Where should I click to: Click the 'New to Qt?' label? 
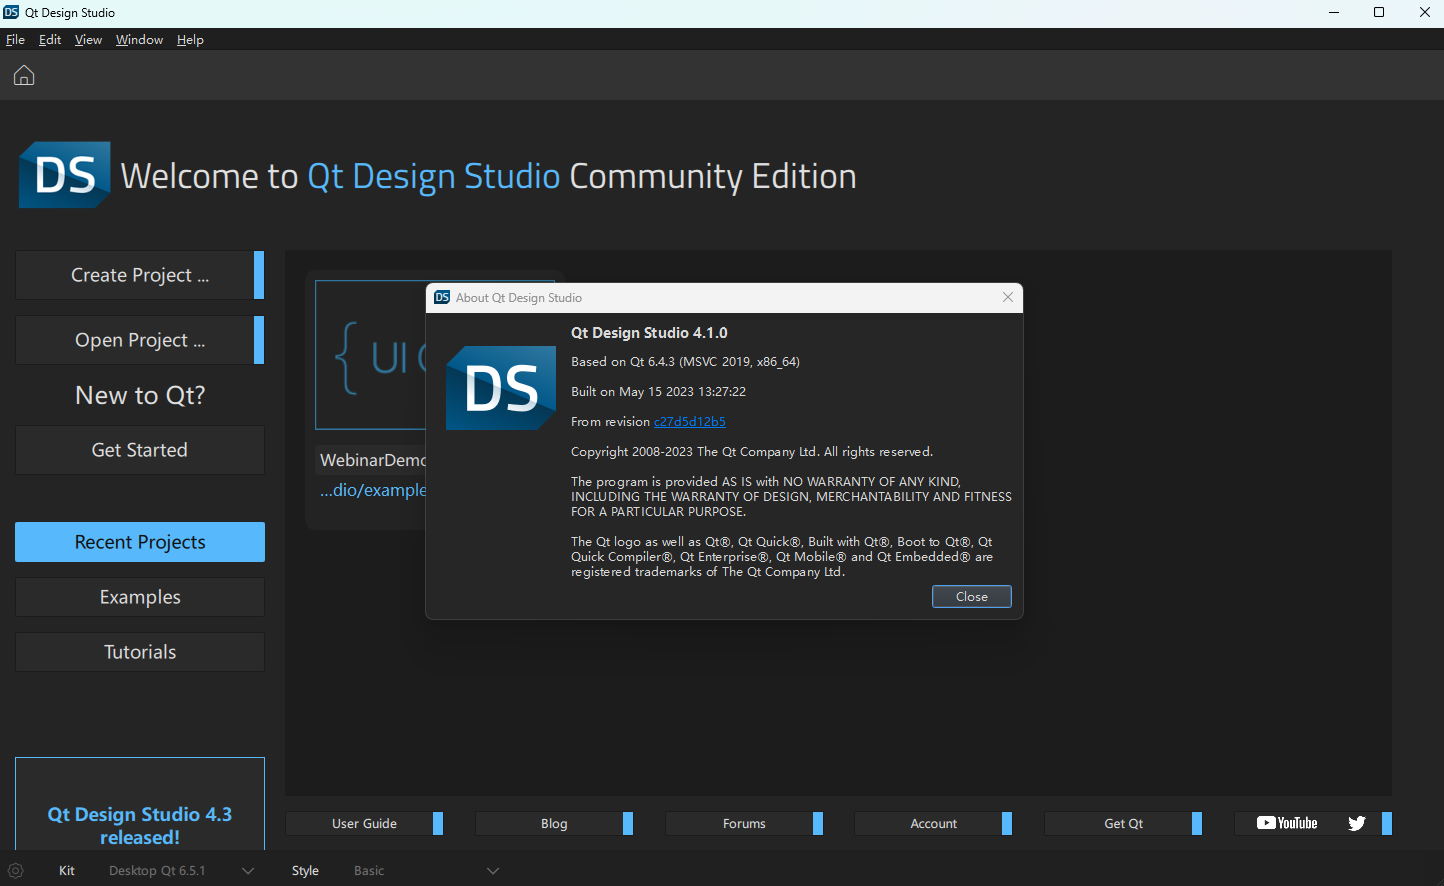[140, 395]
